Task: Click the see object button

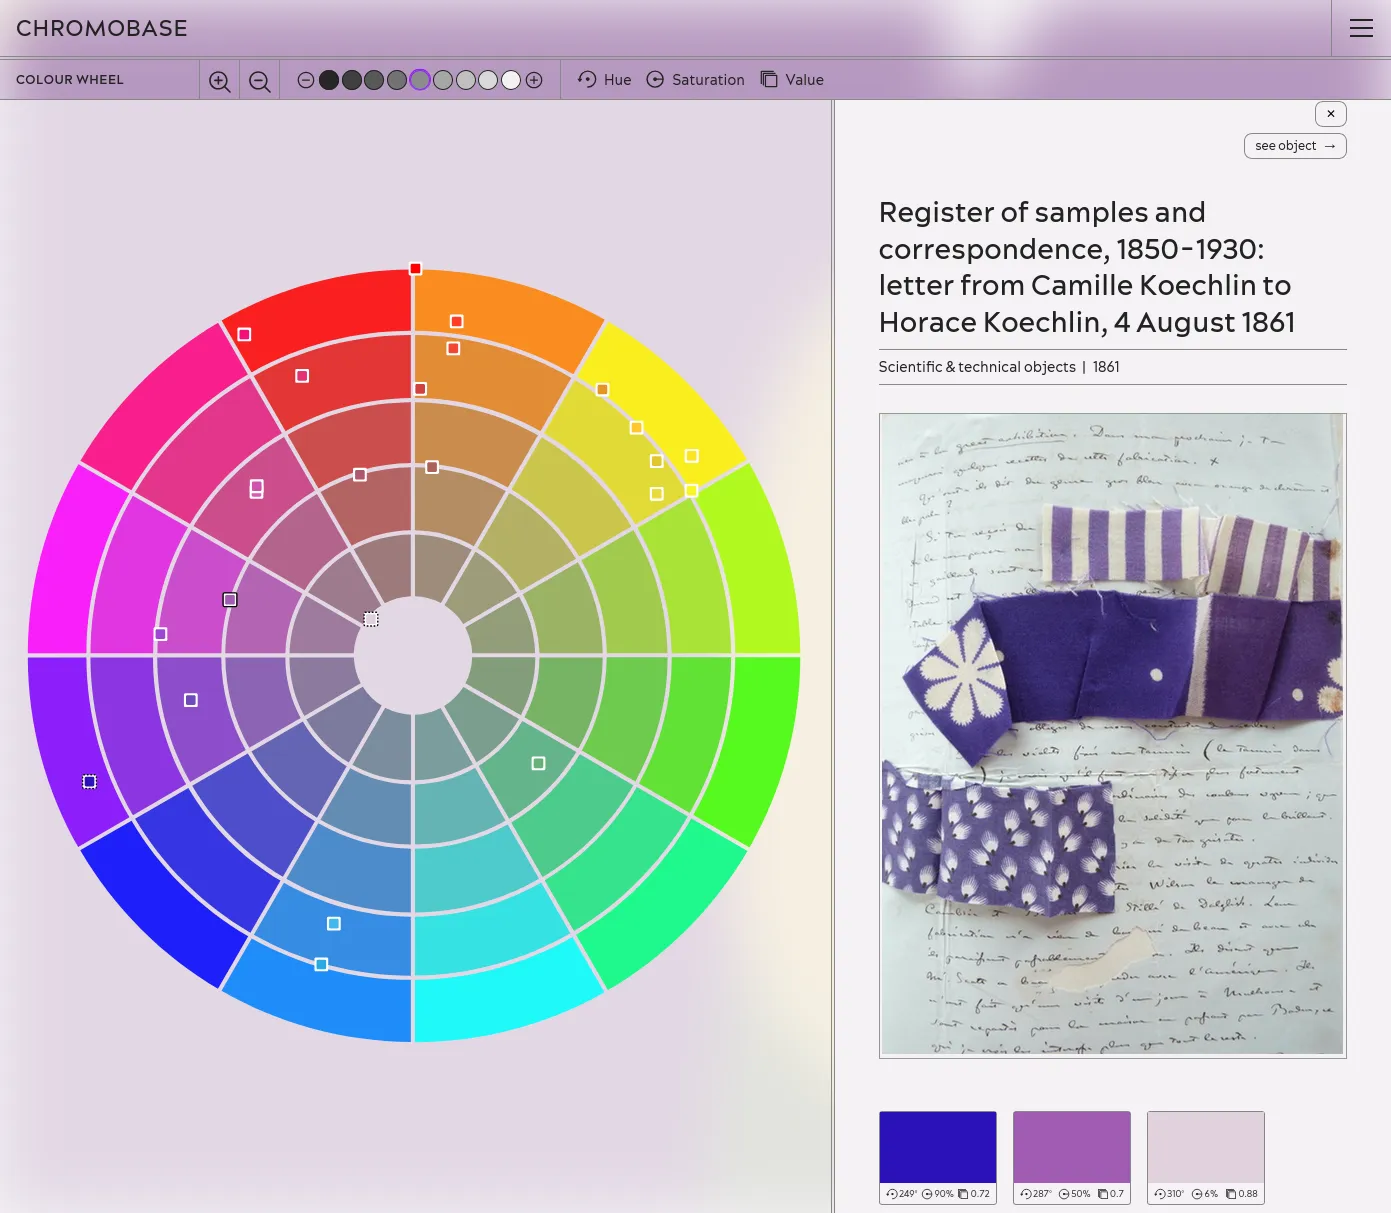Action: [1294, 146]
